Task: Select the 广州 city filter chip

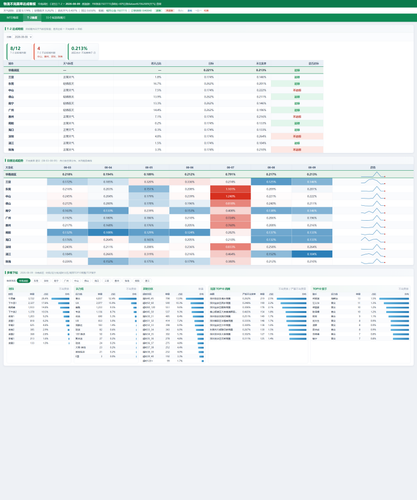Action: point(66,281)
